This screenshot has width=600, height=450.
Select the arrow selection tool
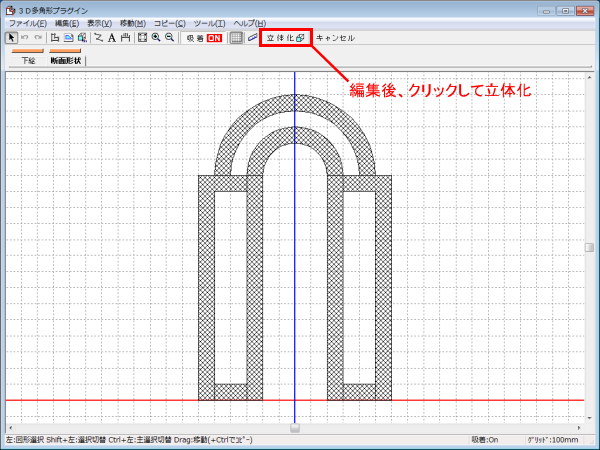click(11, 38)
